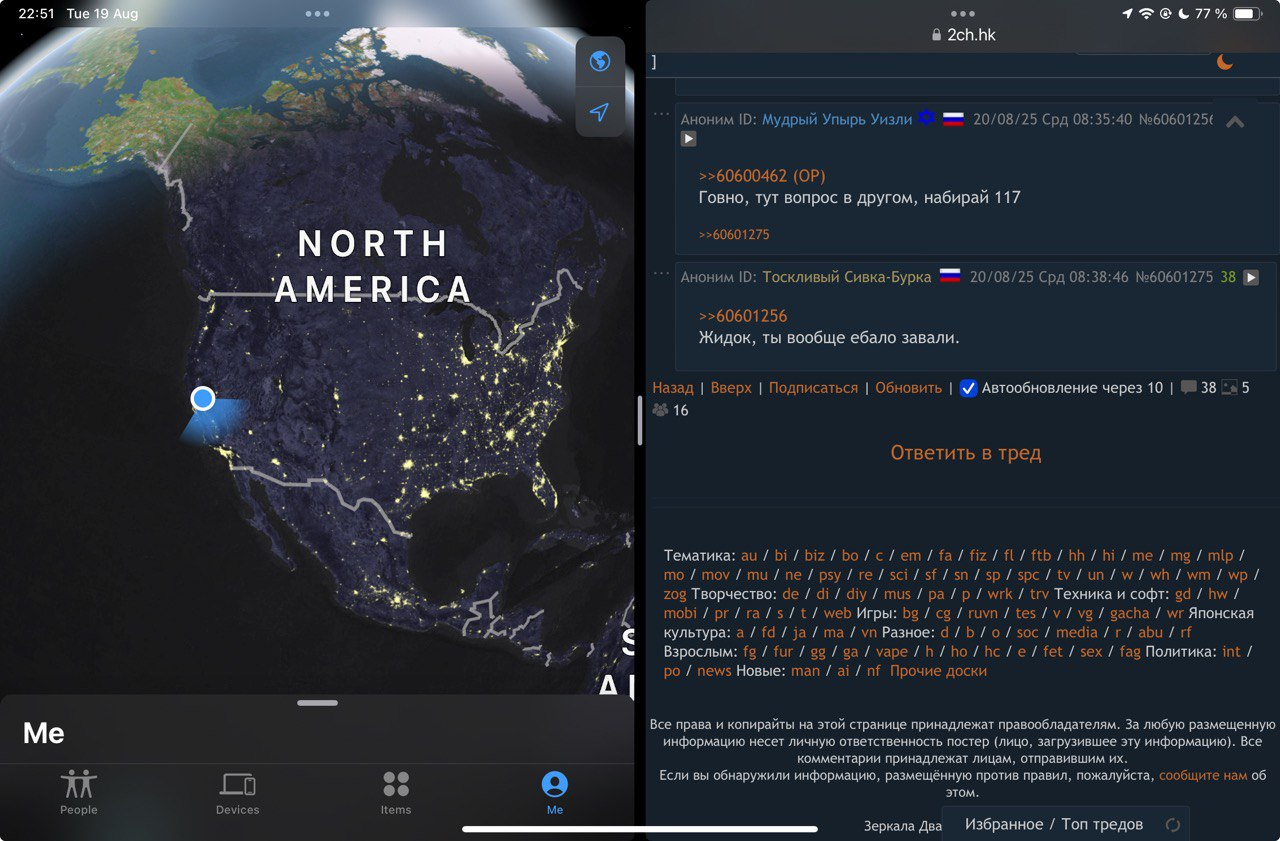Click the Russian flag on Мудрый Упырь post
This screenshot has width=1280, height=841.
click(x=953, y=119)
